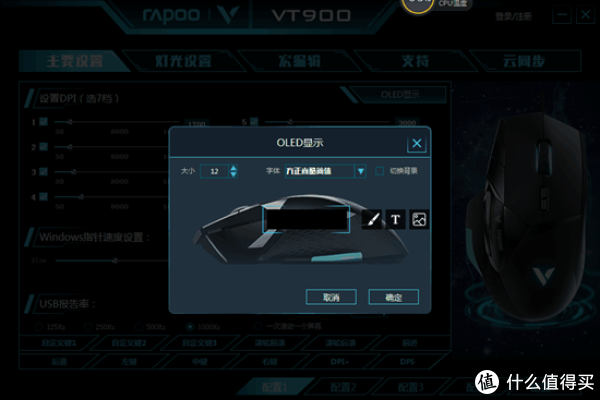Toggle DPI level 1 checkbox
600x400 pixels.
(44, 122)
